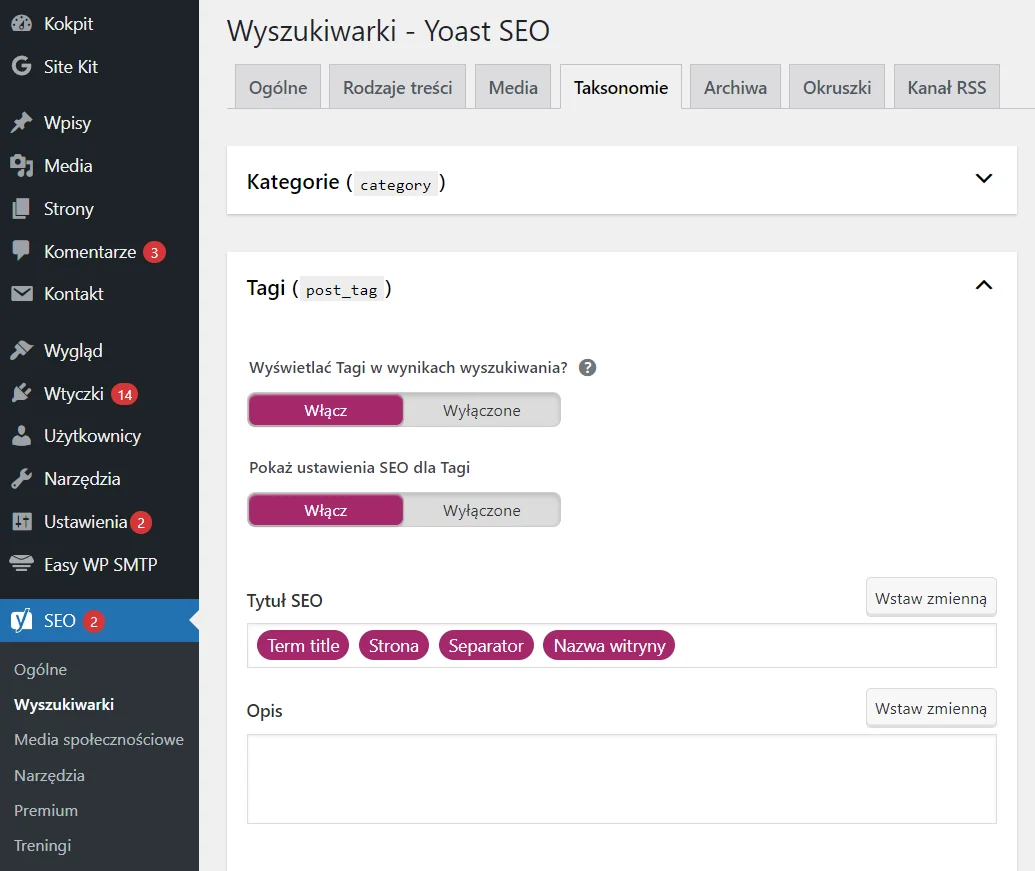Click the Site Kit Google icon
This screenshot has height=871, width=1035.
tap(23, 66)
